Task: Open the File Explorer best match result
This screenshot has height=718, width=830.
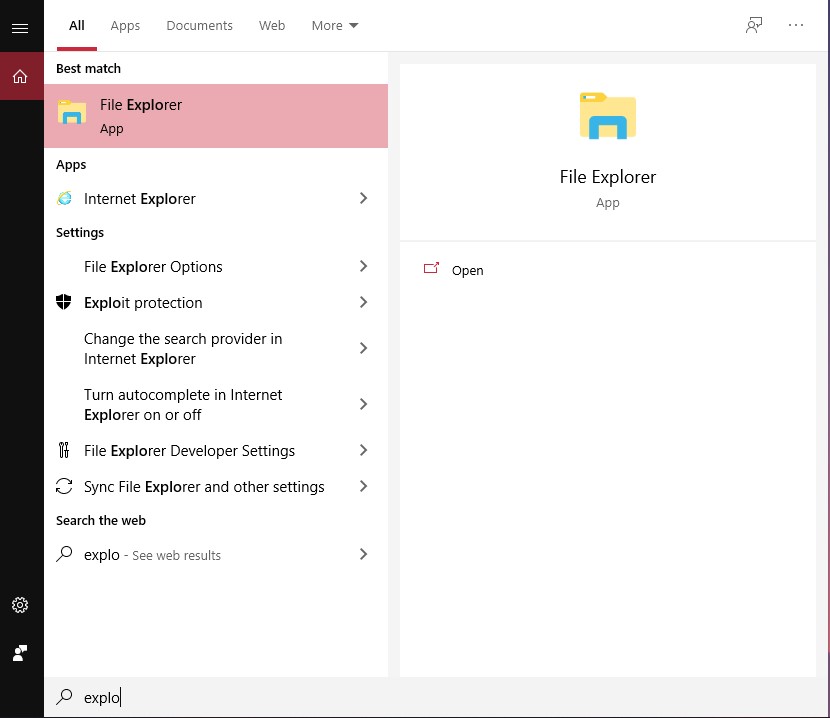Action: click(x=216, y=116)
